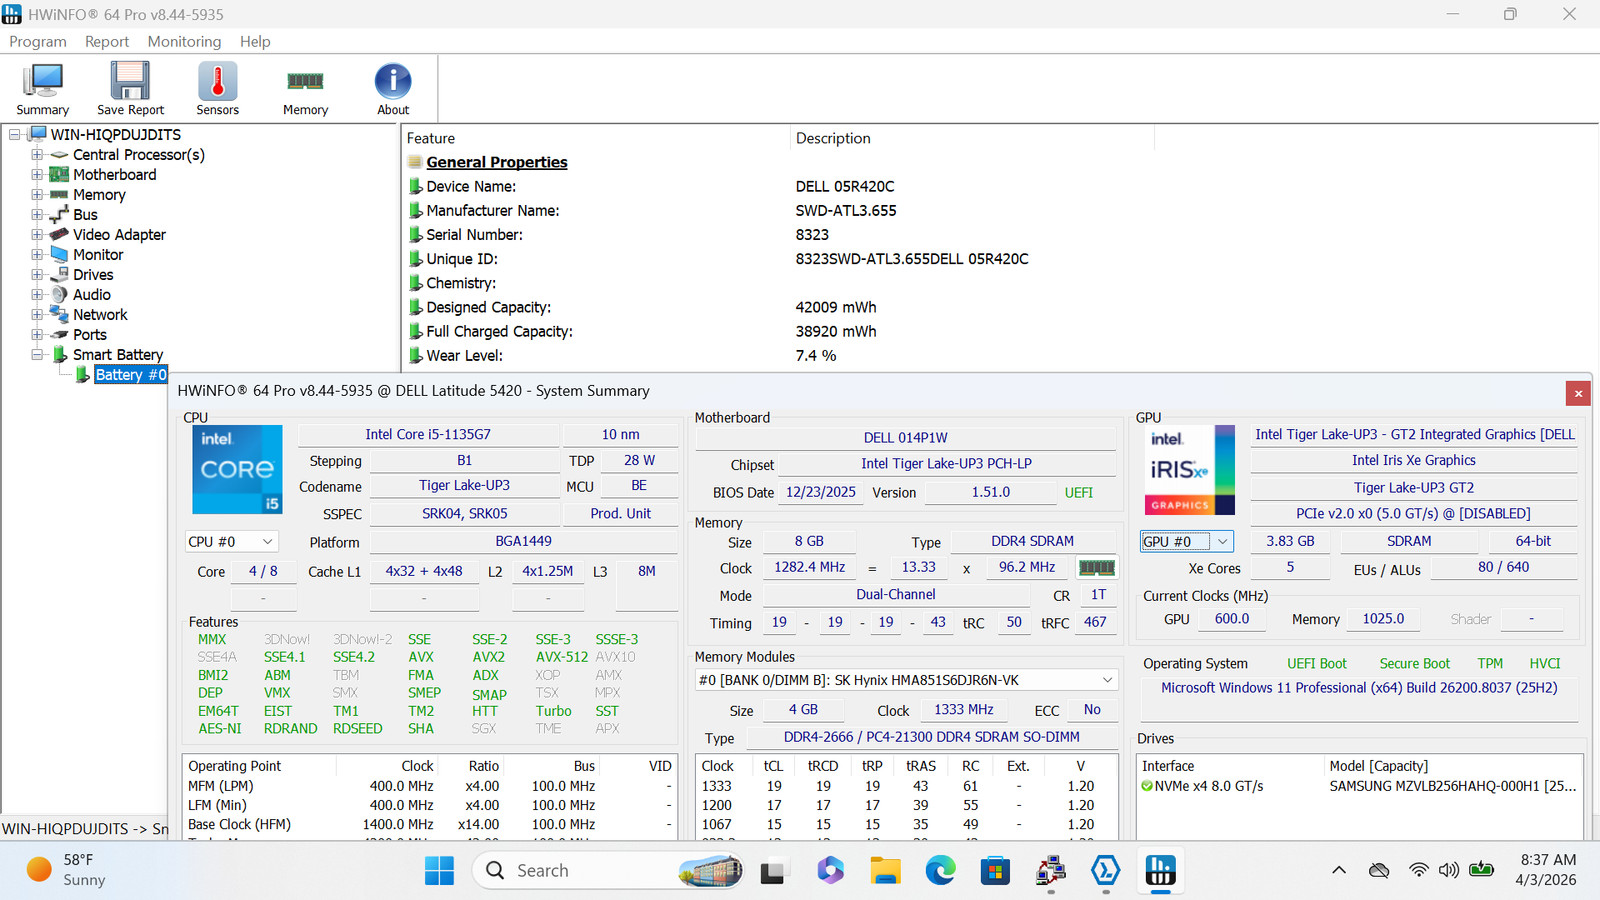Screen dimensions: 1600x900
Task: Expand the Drives tree node
Action: click(x=37, y=275)
